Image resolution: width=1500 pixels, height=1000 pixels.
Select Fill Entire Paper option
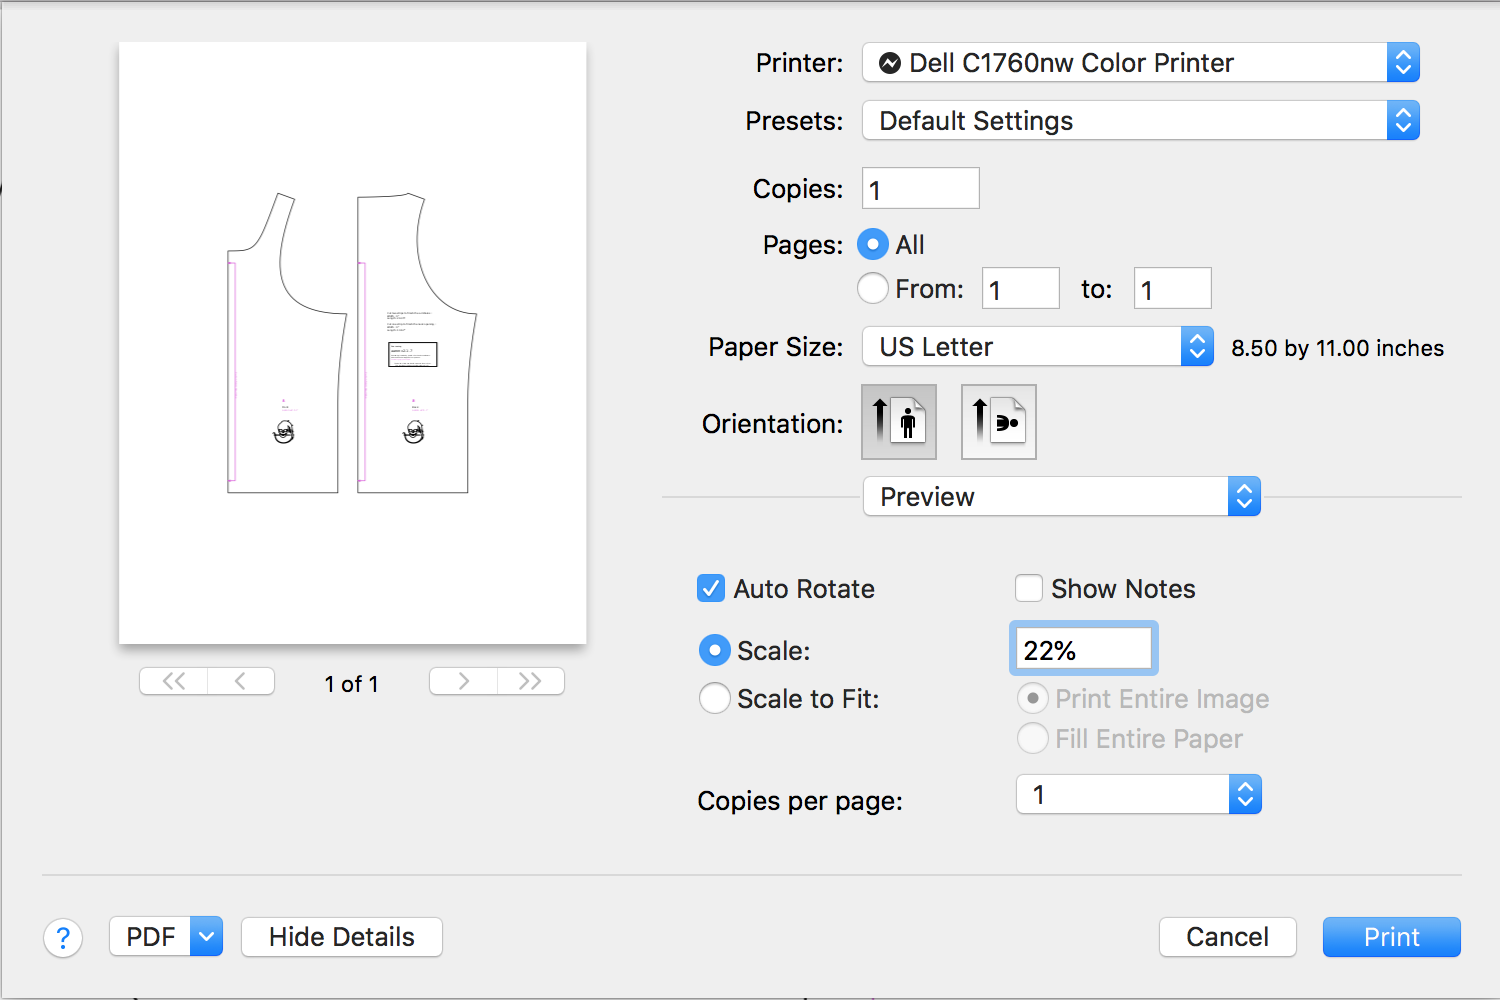(1033, 738)
